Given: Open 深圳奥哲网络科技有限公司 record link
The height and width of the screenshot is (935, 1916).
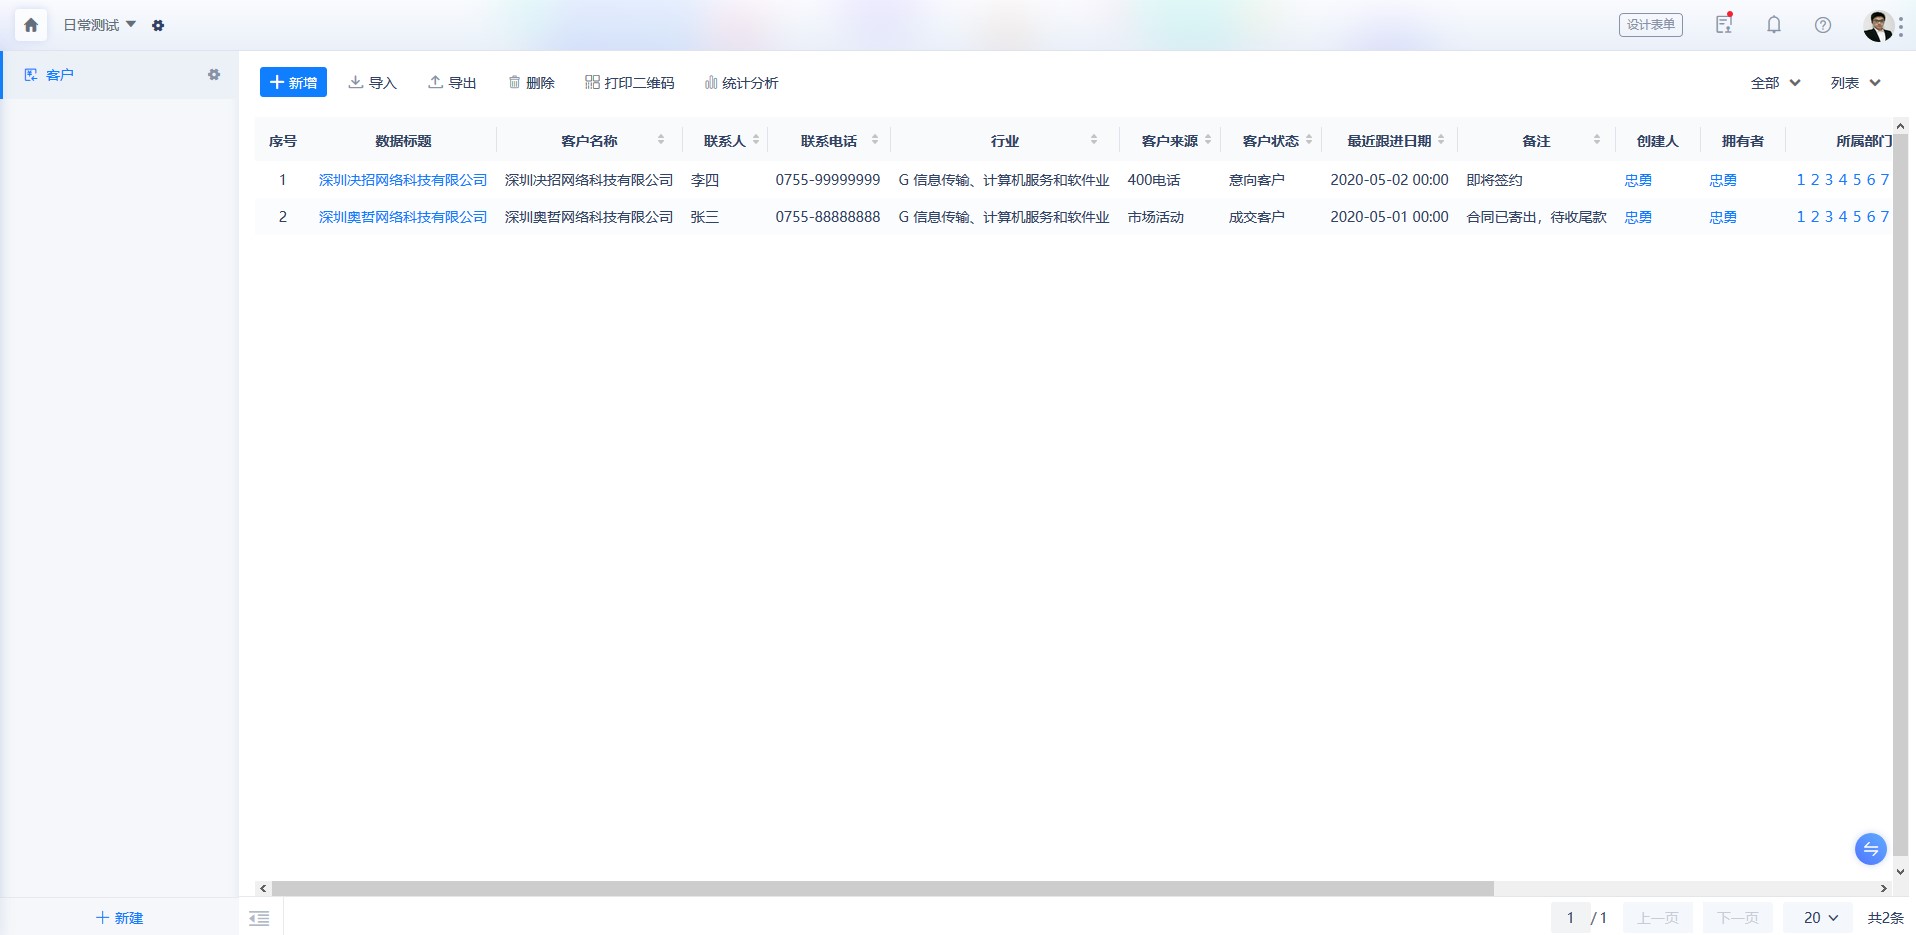Looking at the screenshot, I should (x=403, y=217).
